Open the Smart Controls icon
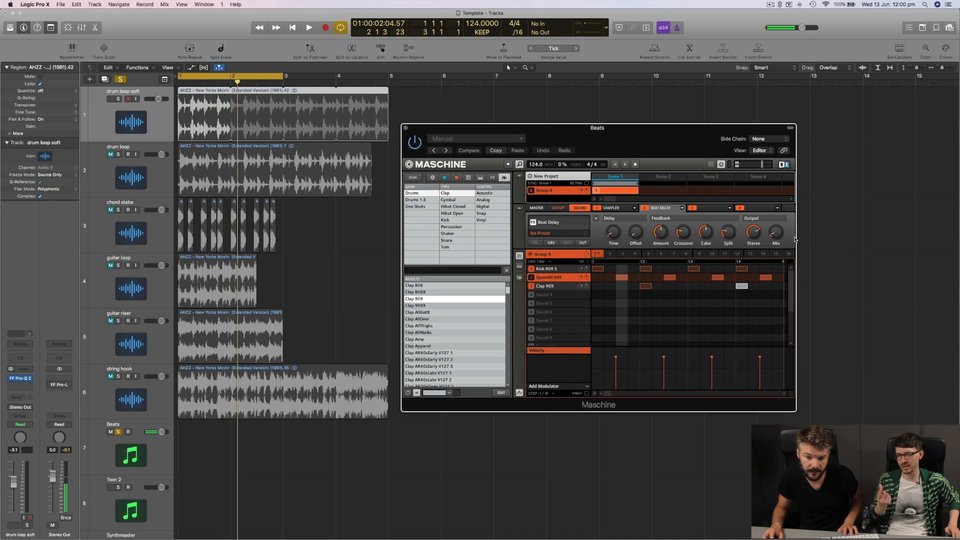 67,28
